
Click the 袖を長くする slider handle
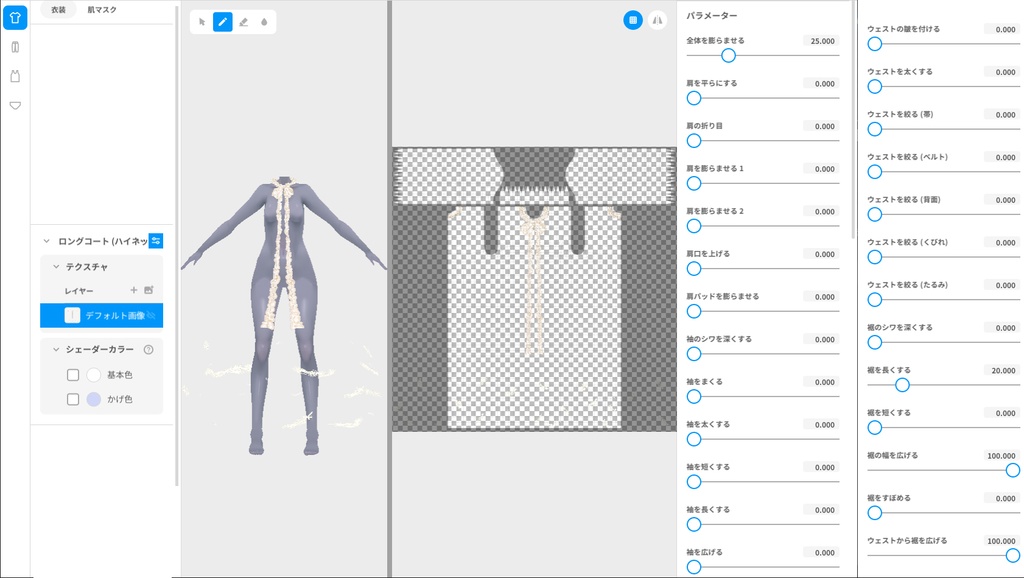694,524
